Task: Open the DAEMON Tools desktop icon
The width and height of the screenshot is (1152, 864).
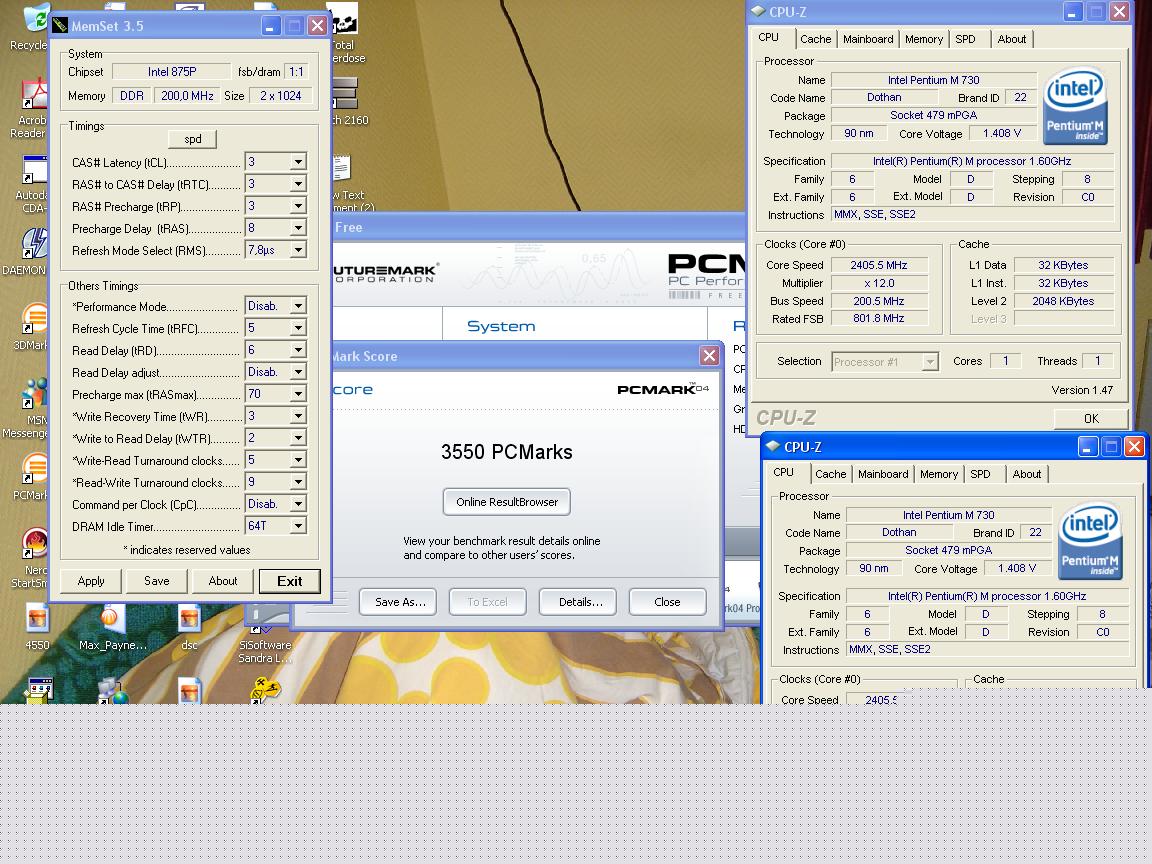Action: [x=34, y=243]
